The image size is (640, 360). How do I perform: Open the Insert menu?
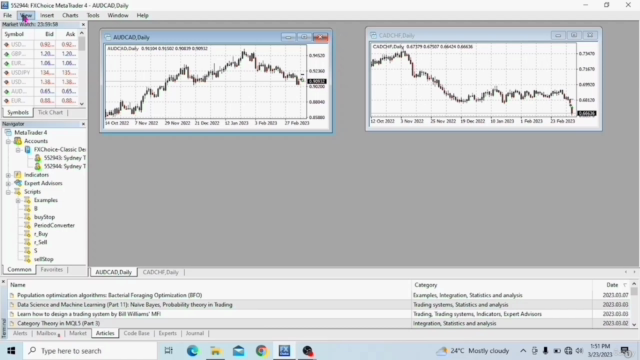[47, 16]
